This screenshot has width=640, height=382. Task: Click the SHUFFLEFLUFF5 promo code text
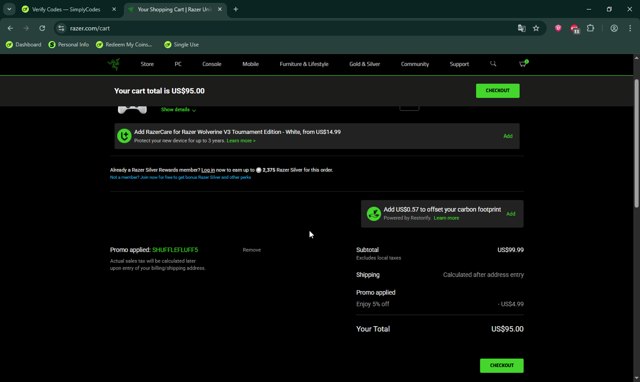(x=175, y=250)
